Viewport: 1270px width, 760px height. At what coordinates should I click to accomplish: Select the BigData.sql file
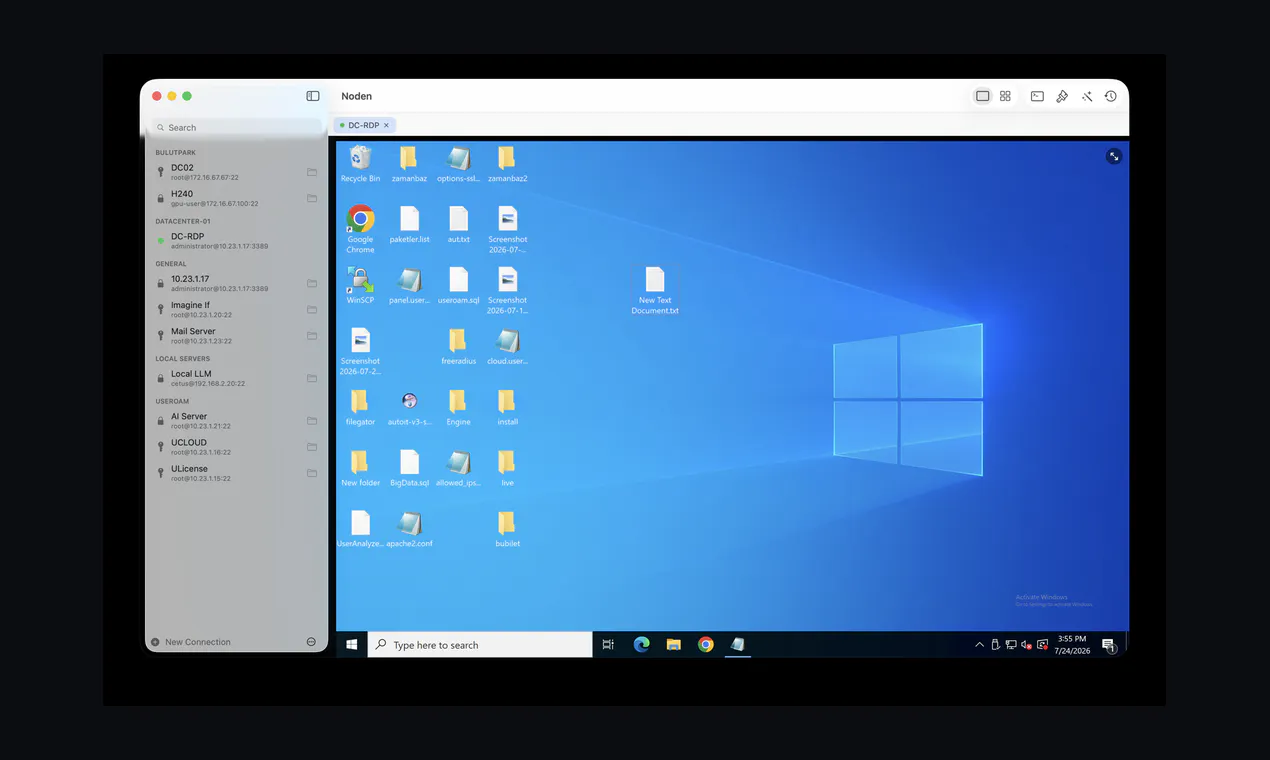(409, 469)
